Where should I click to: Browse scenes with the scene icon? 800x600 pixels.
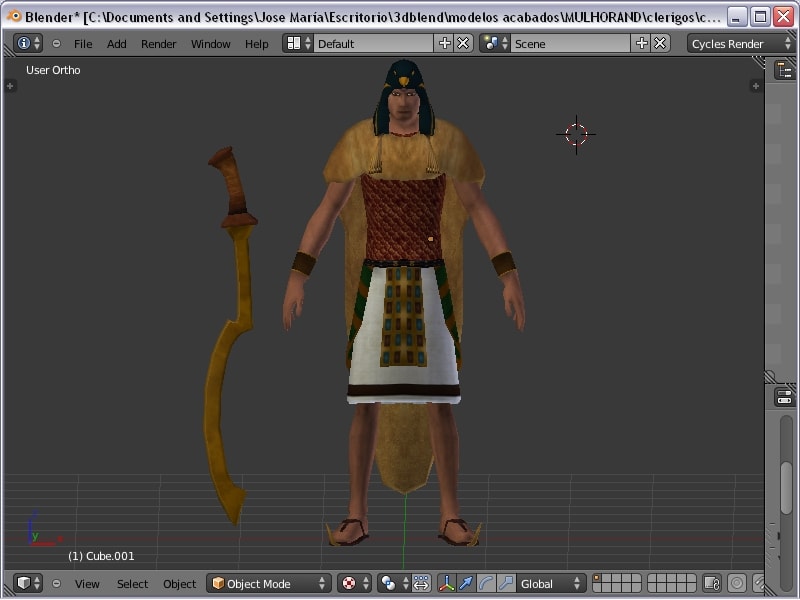(495, 43)
